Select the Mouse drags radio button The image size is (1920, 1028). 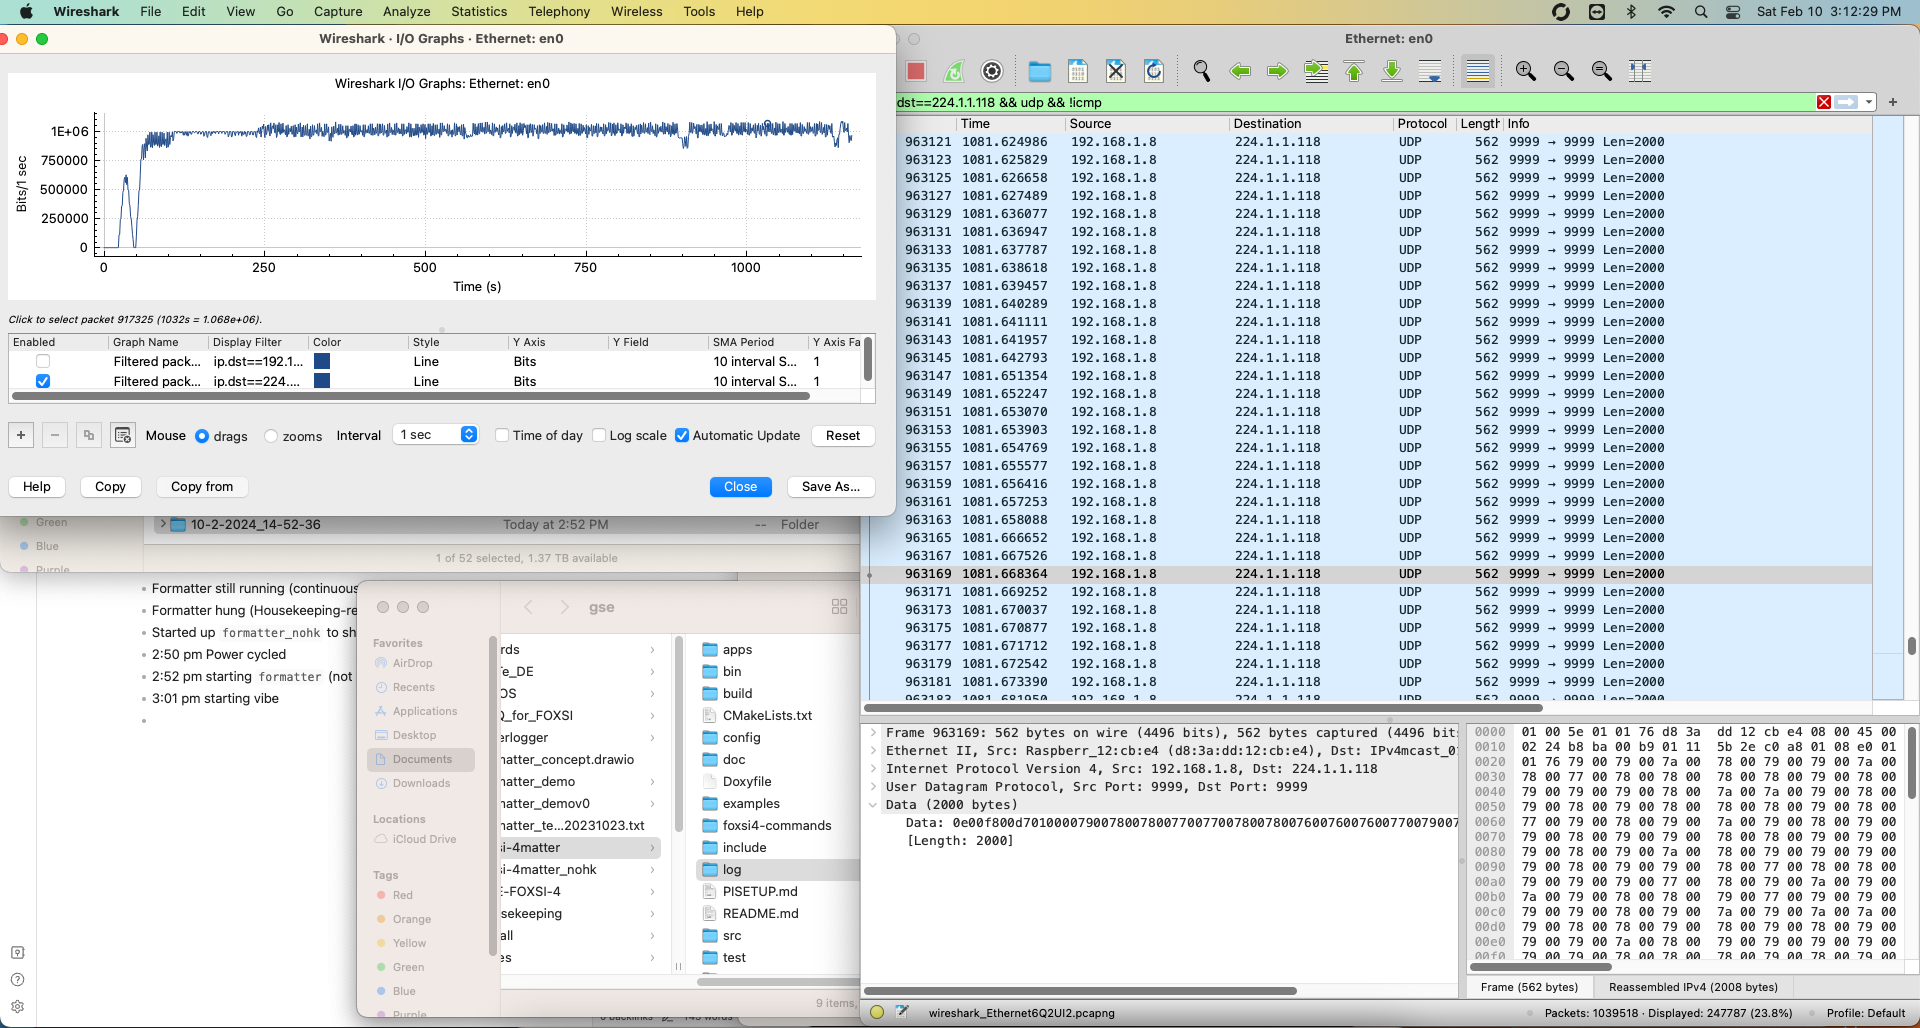coord(202,436)
